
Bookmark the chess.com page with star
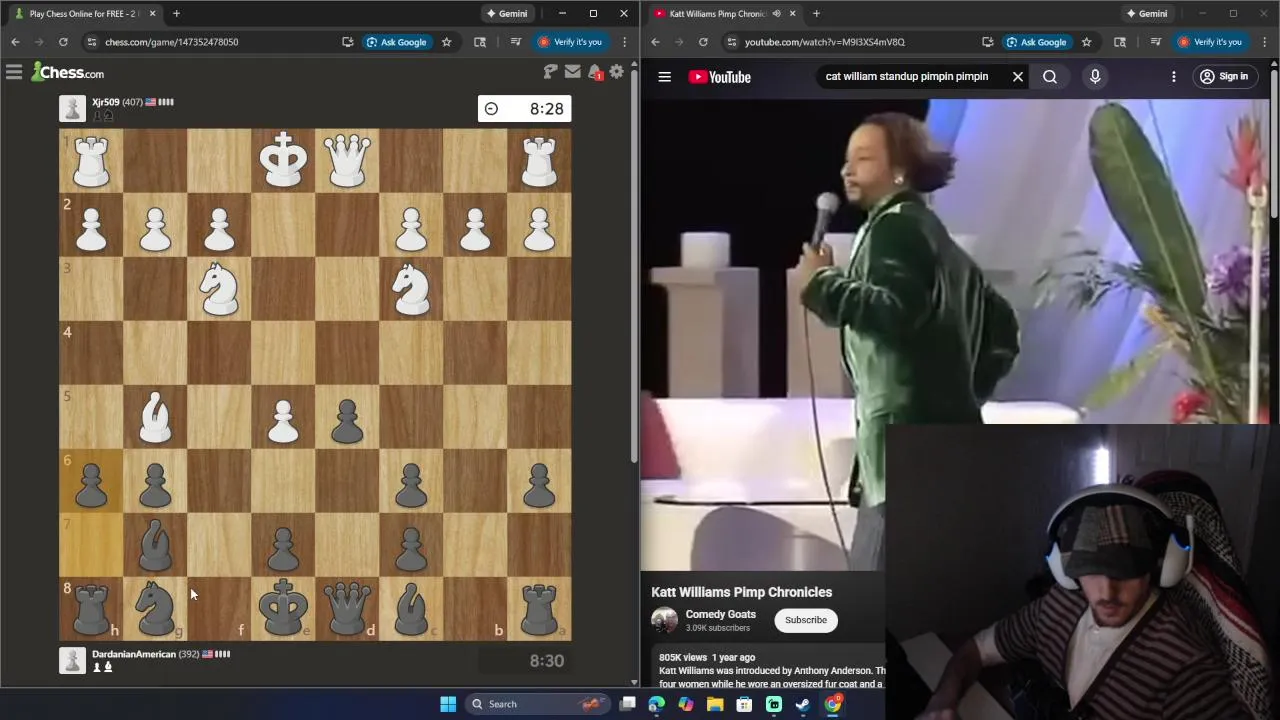coord(447,42)
